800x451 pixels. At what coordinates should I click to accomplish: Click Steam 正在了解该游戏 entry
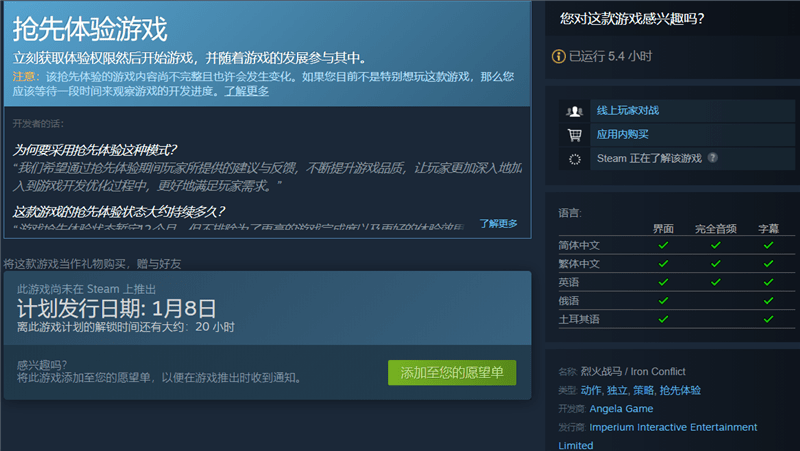[649, 158]
